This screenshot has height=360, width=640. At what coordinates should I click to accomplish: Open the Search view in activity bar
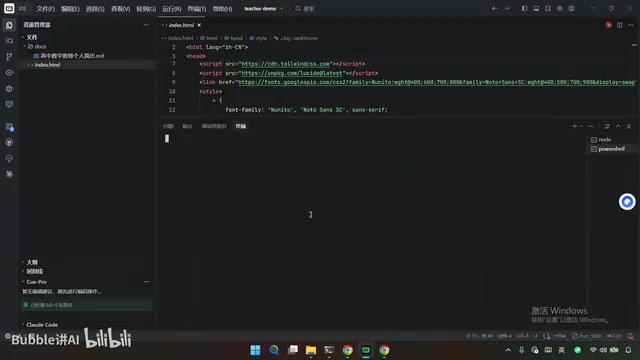tap(9, 41)
